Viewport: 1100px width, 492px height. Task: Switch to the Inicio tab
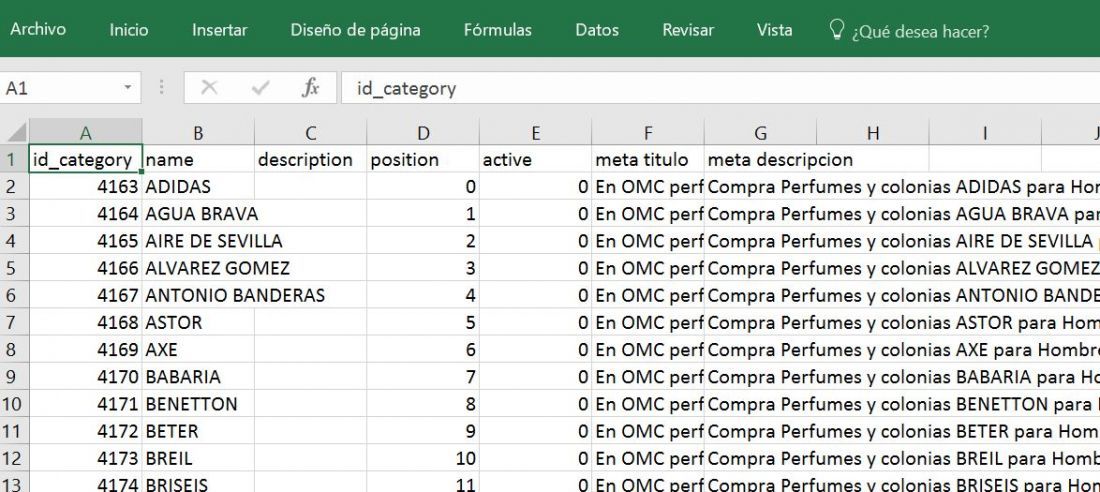pyautogui.click(x=128, y=29)
